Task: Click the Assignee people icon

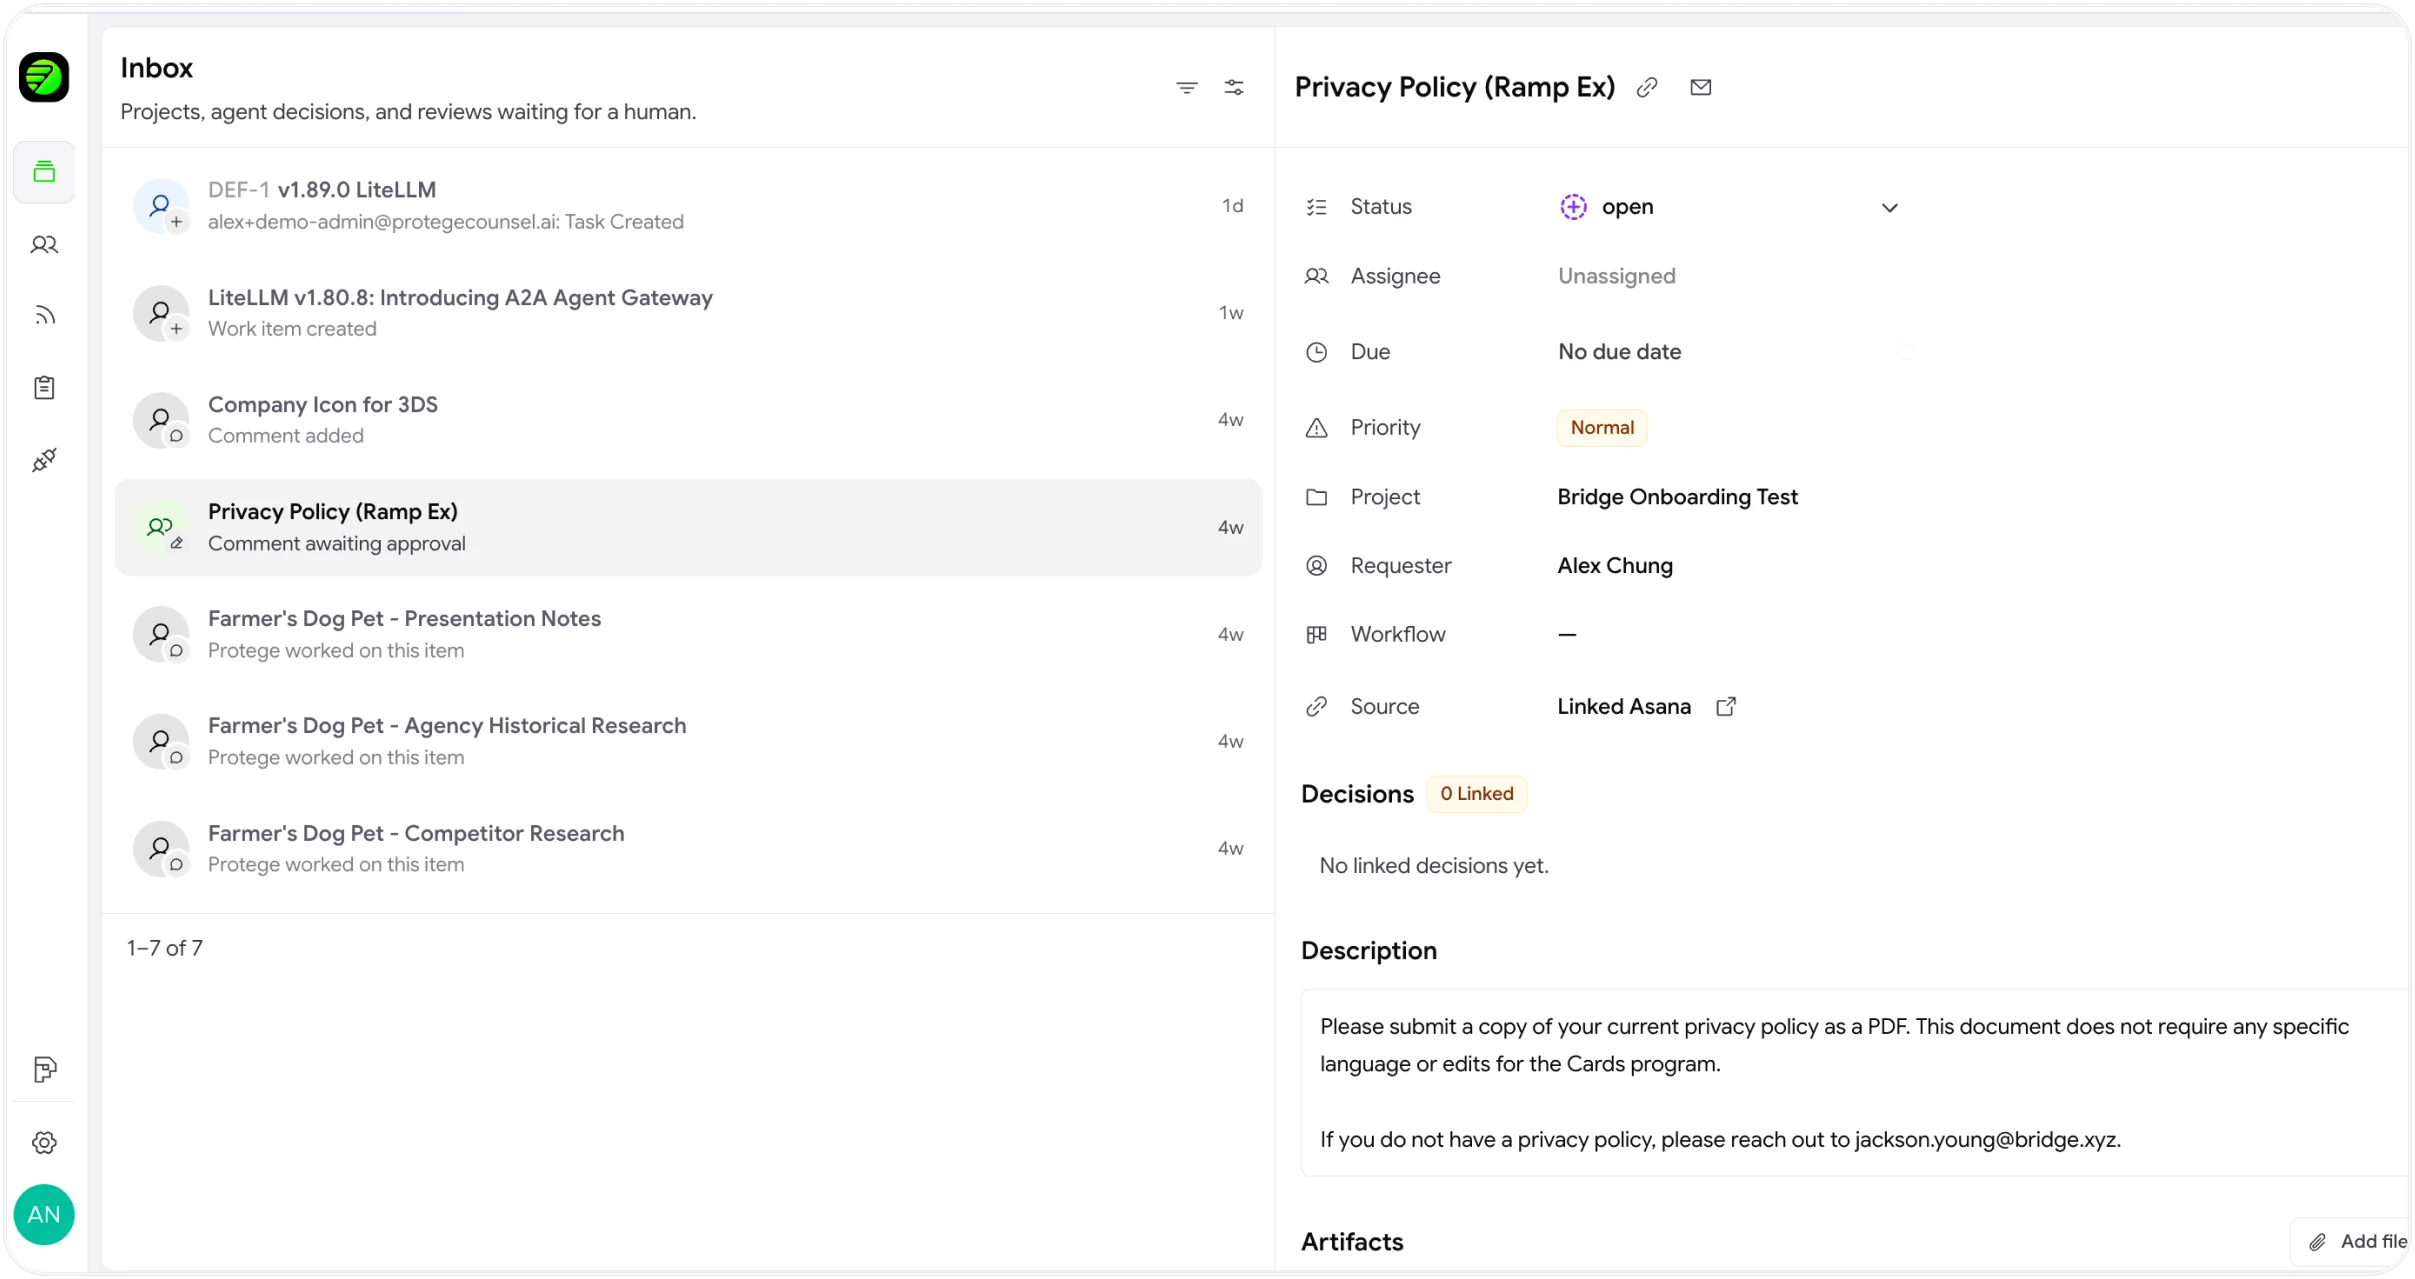Action: coord(1317,276)
